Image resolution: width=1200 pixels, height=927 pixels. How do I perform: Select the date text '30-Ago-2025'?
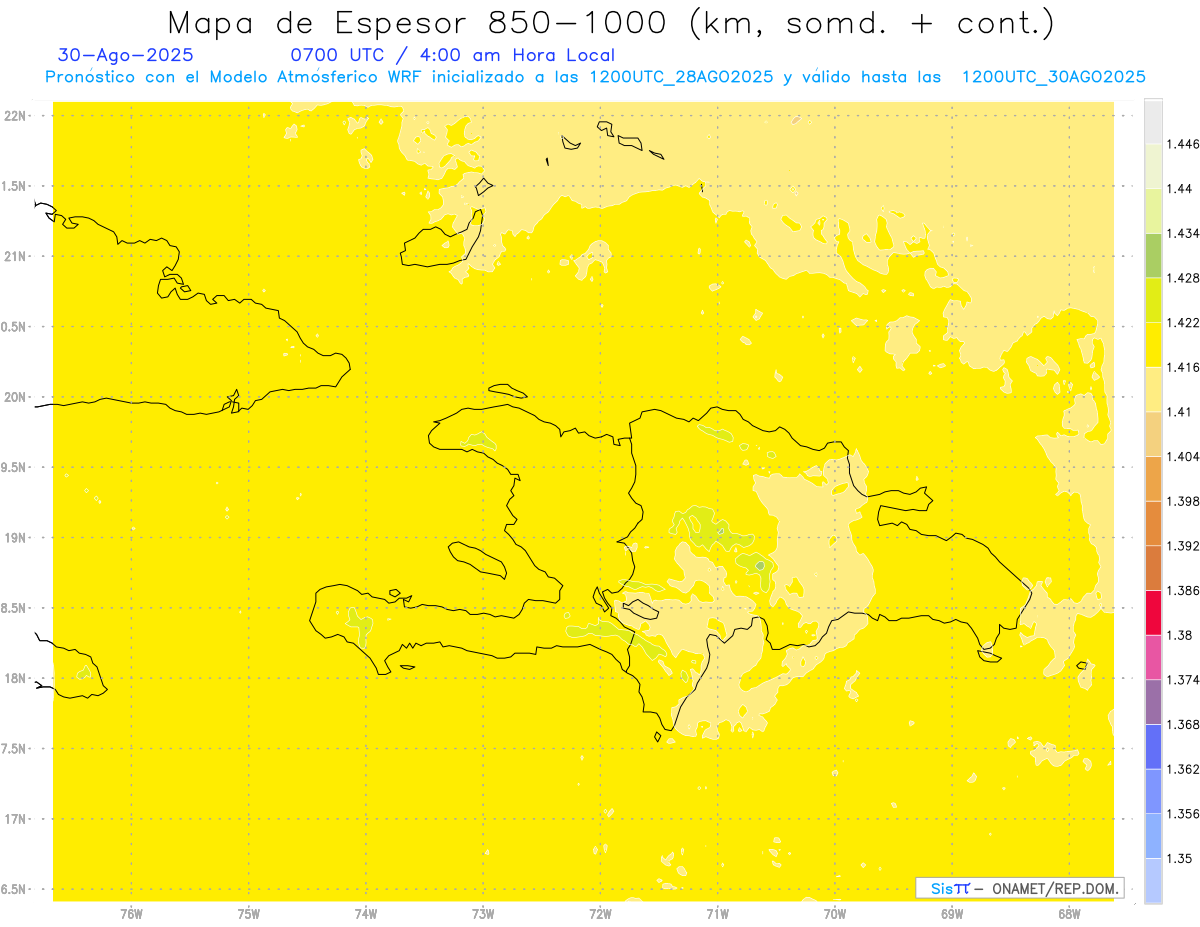pos(126,56)
